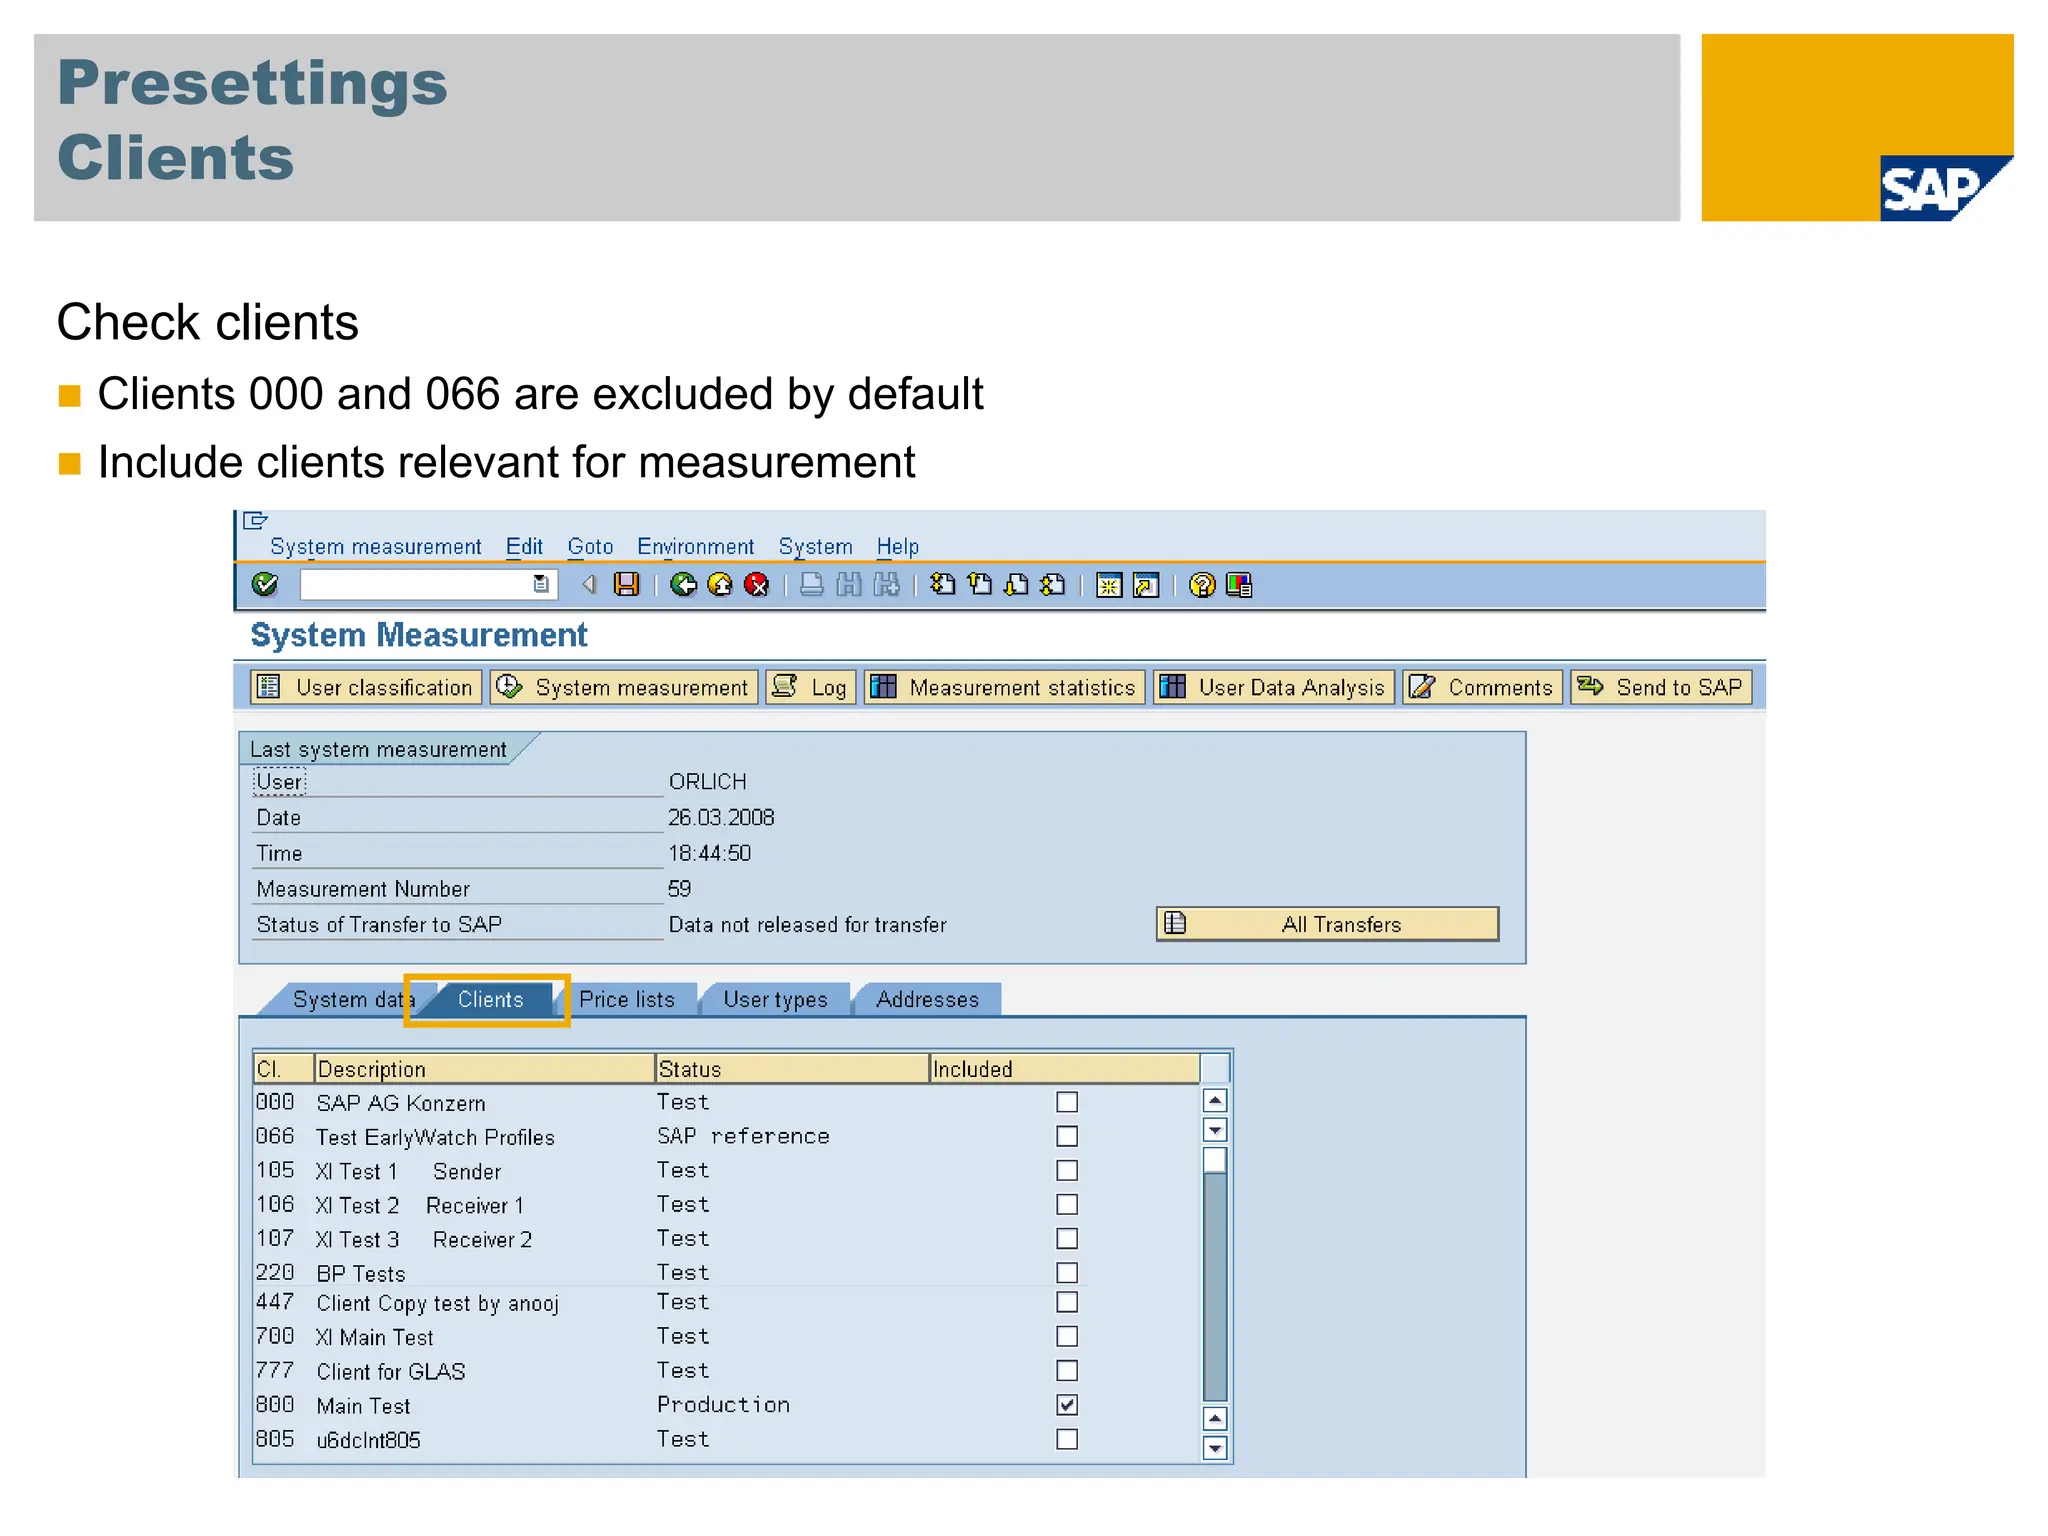2048x1536 pixels.
Task: Click the table's topmost scroll-up arrow
Action: tap(1215, 1101)
